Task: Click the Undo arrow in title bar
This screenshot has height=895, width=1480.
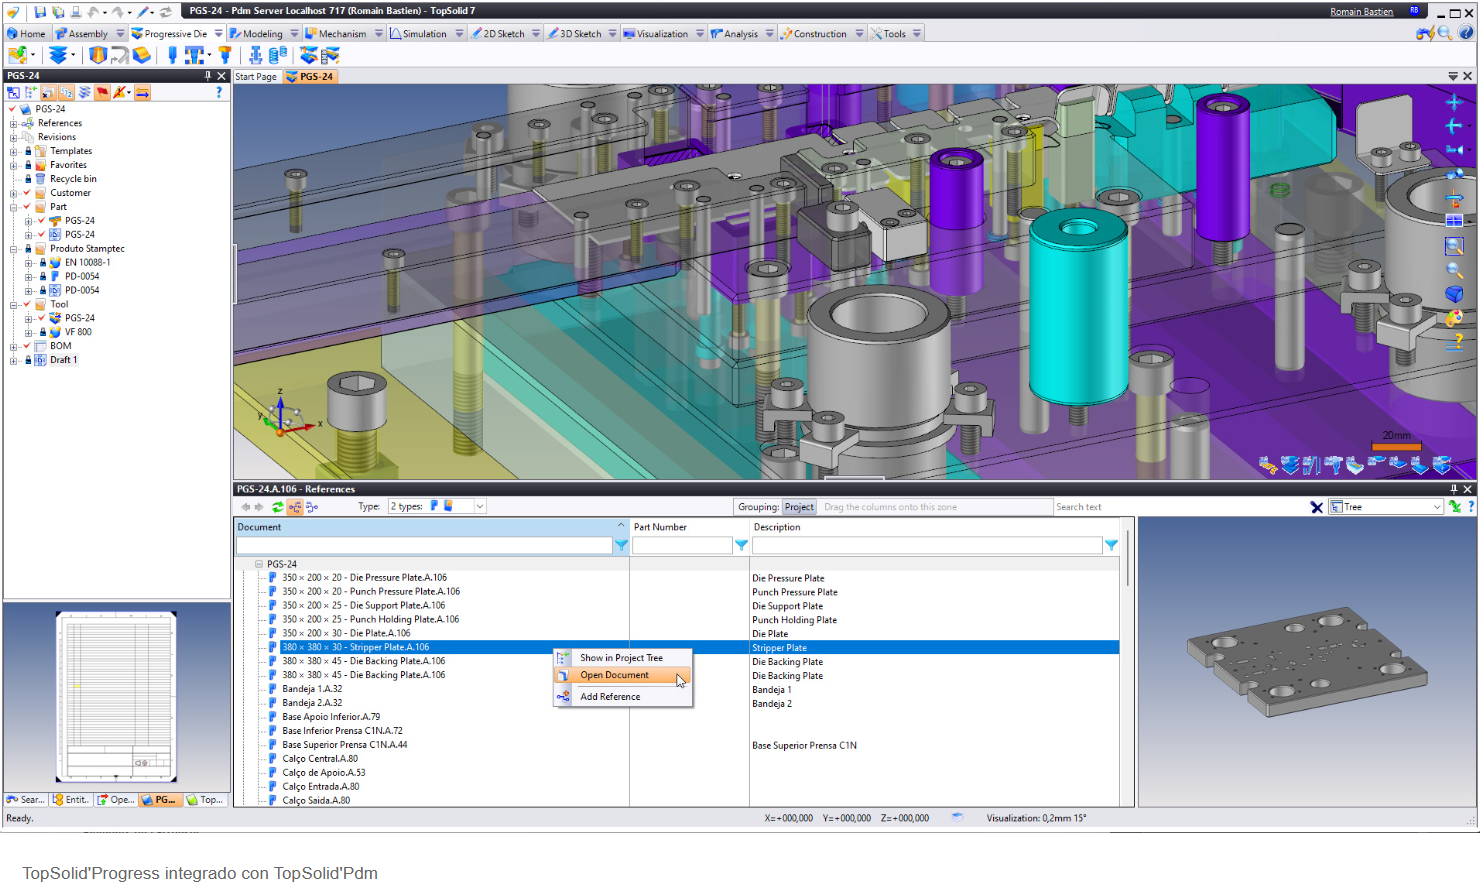Action: point(94,12)
